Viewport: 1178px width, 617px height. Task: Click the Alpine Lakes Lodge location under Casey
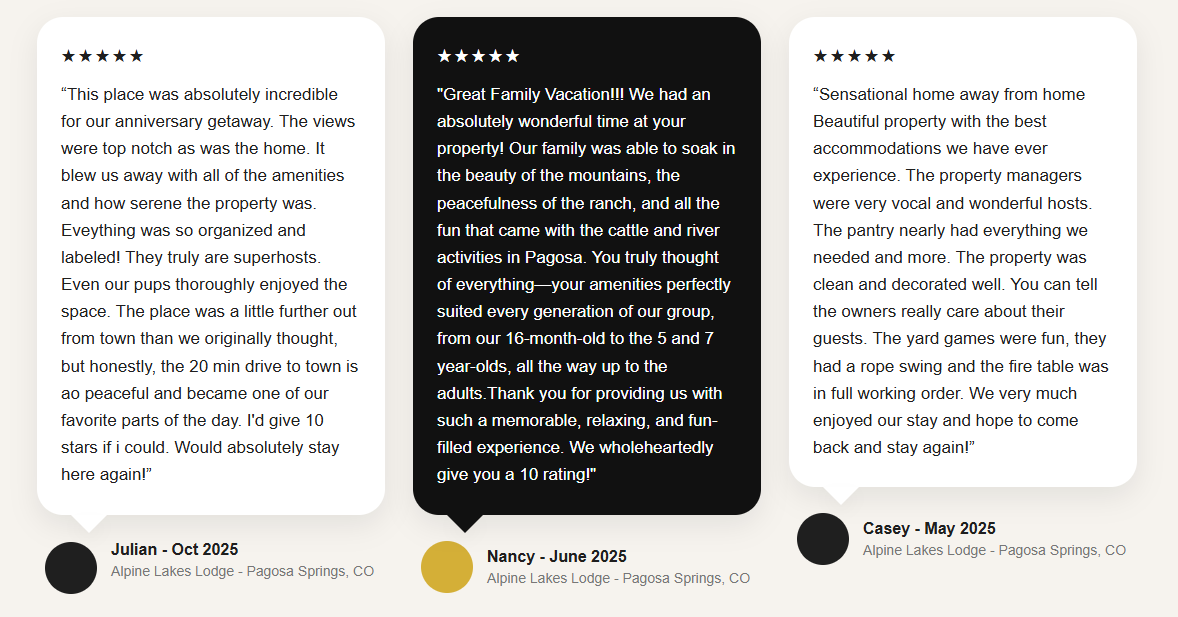coord(994,550)
